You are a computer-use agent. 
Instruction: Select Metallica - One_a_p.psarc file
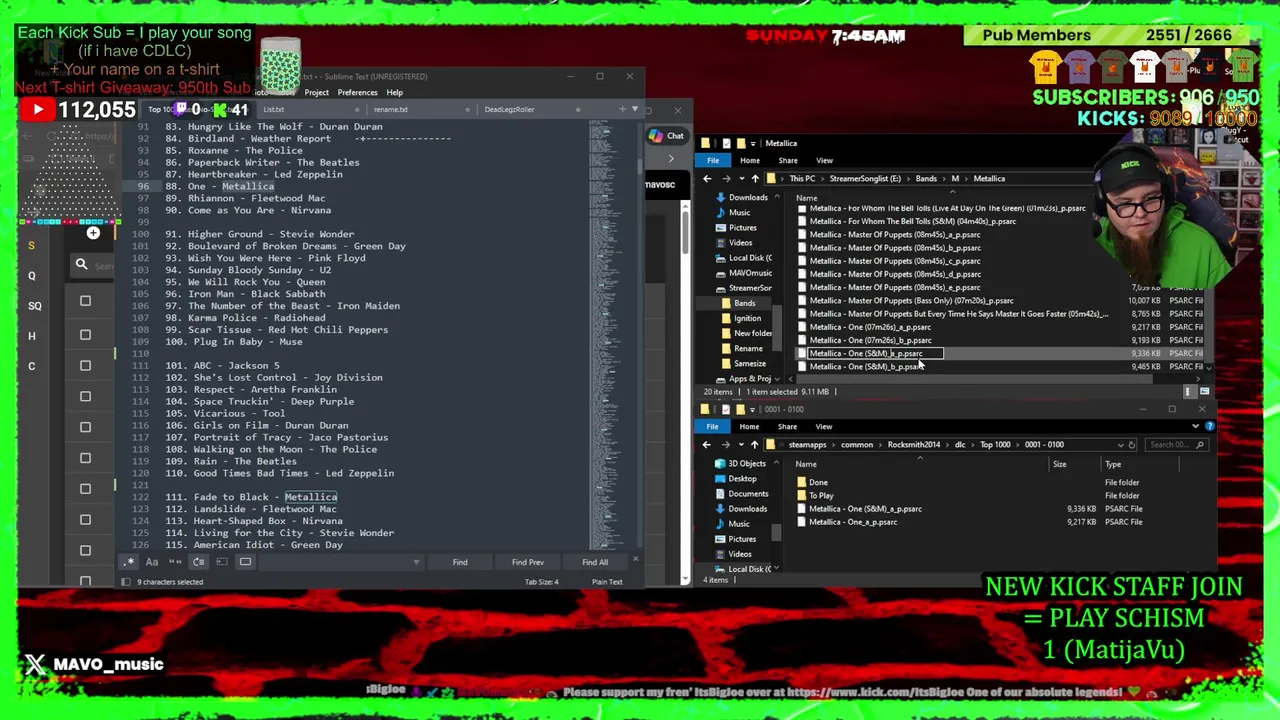853,522
